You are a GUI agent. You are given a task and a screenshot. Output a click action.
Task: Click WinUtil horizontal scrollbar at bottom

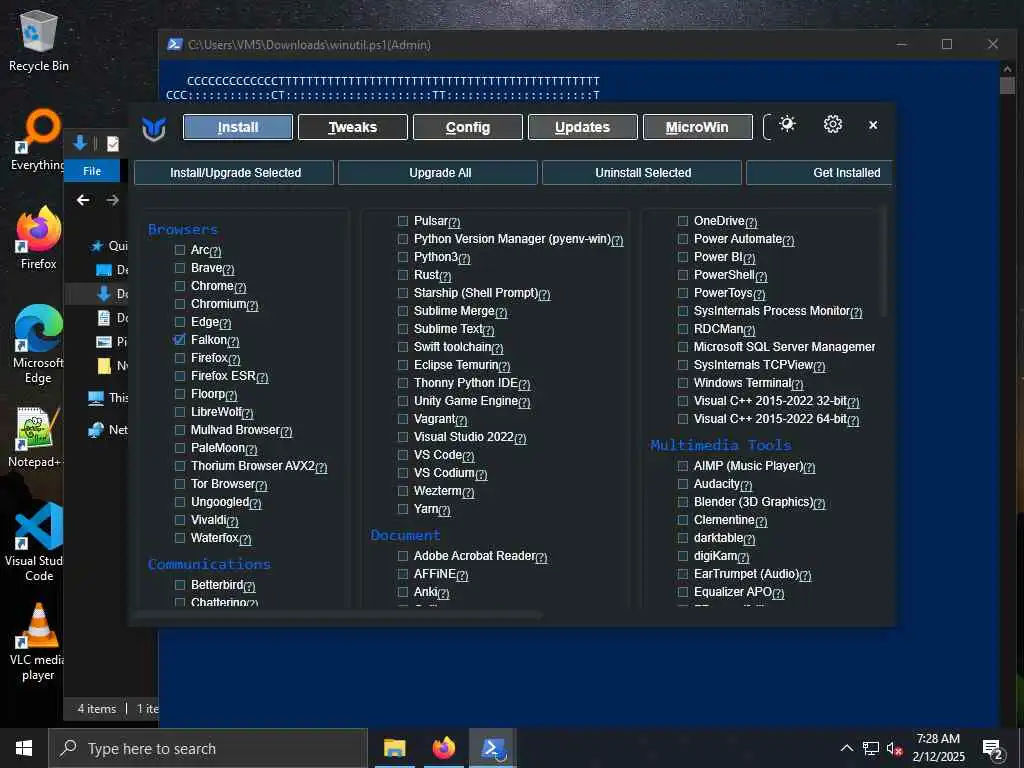click(x=338, y=615)
